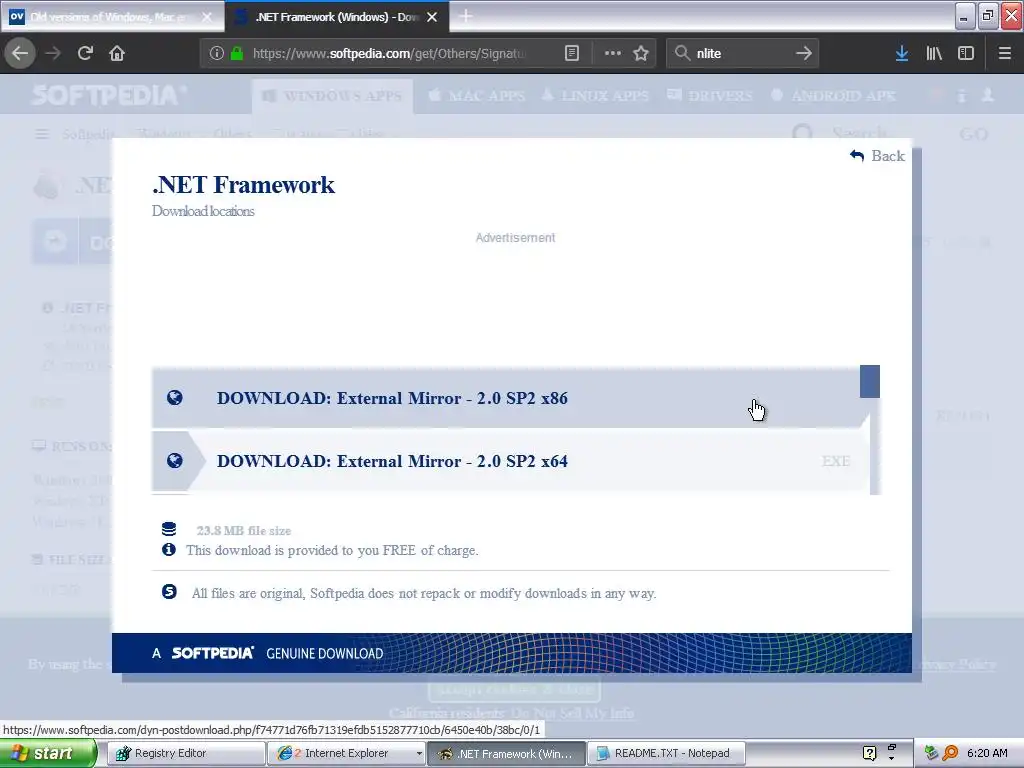Click the 6:20 AM system clock

(x=987, y=753)
